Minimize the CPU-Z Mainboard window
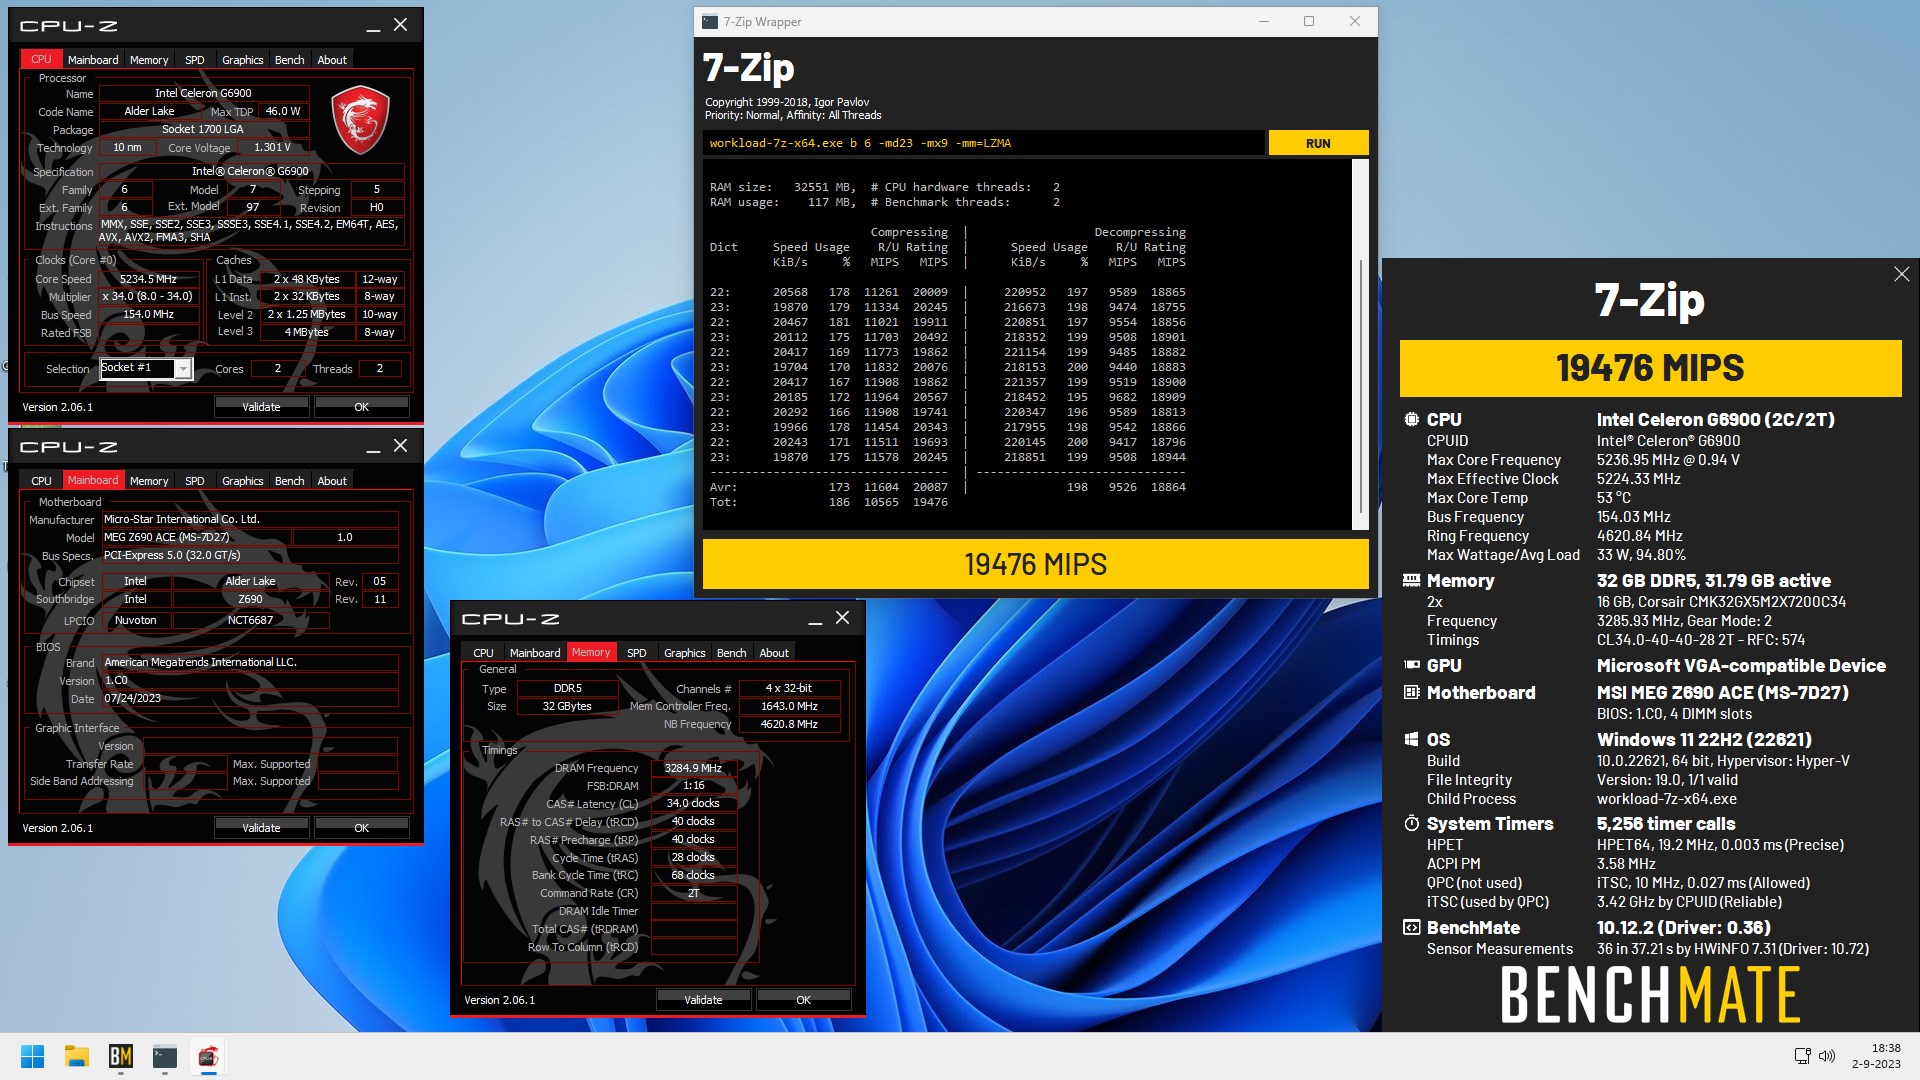Screen dimensions: 1920x1080 (x=373, y=447)
